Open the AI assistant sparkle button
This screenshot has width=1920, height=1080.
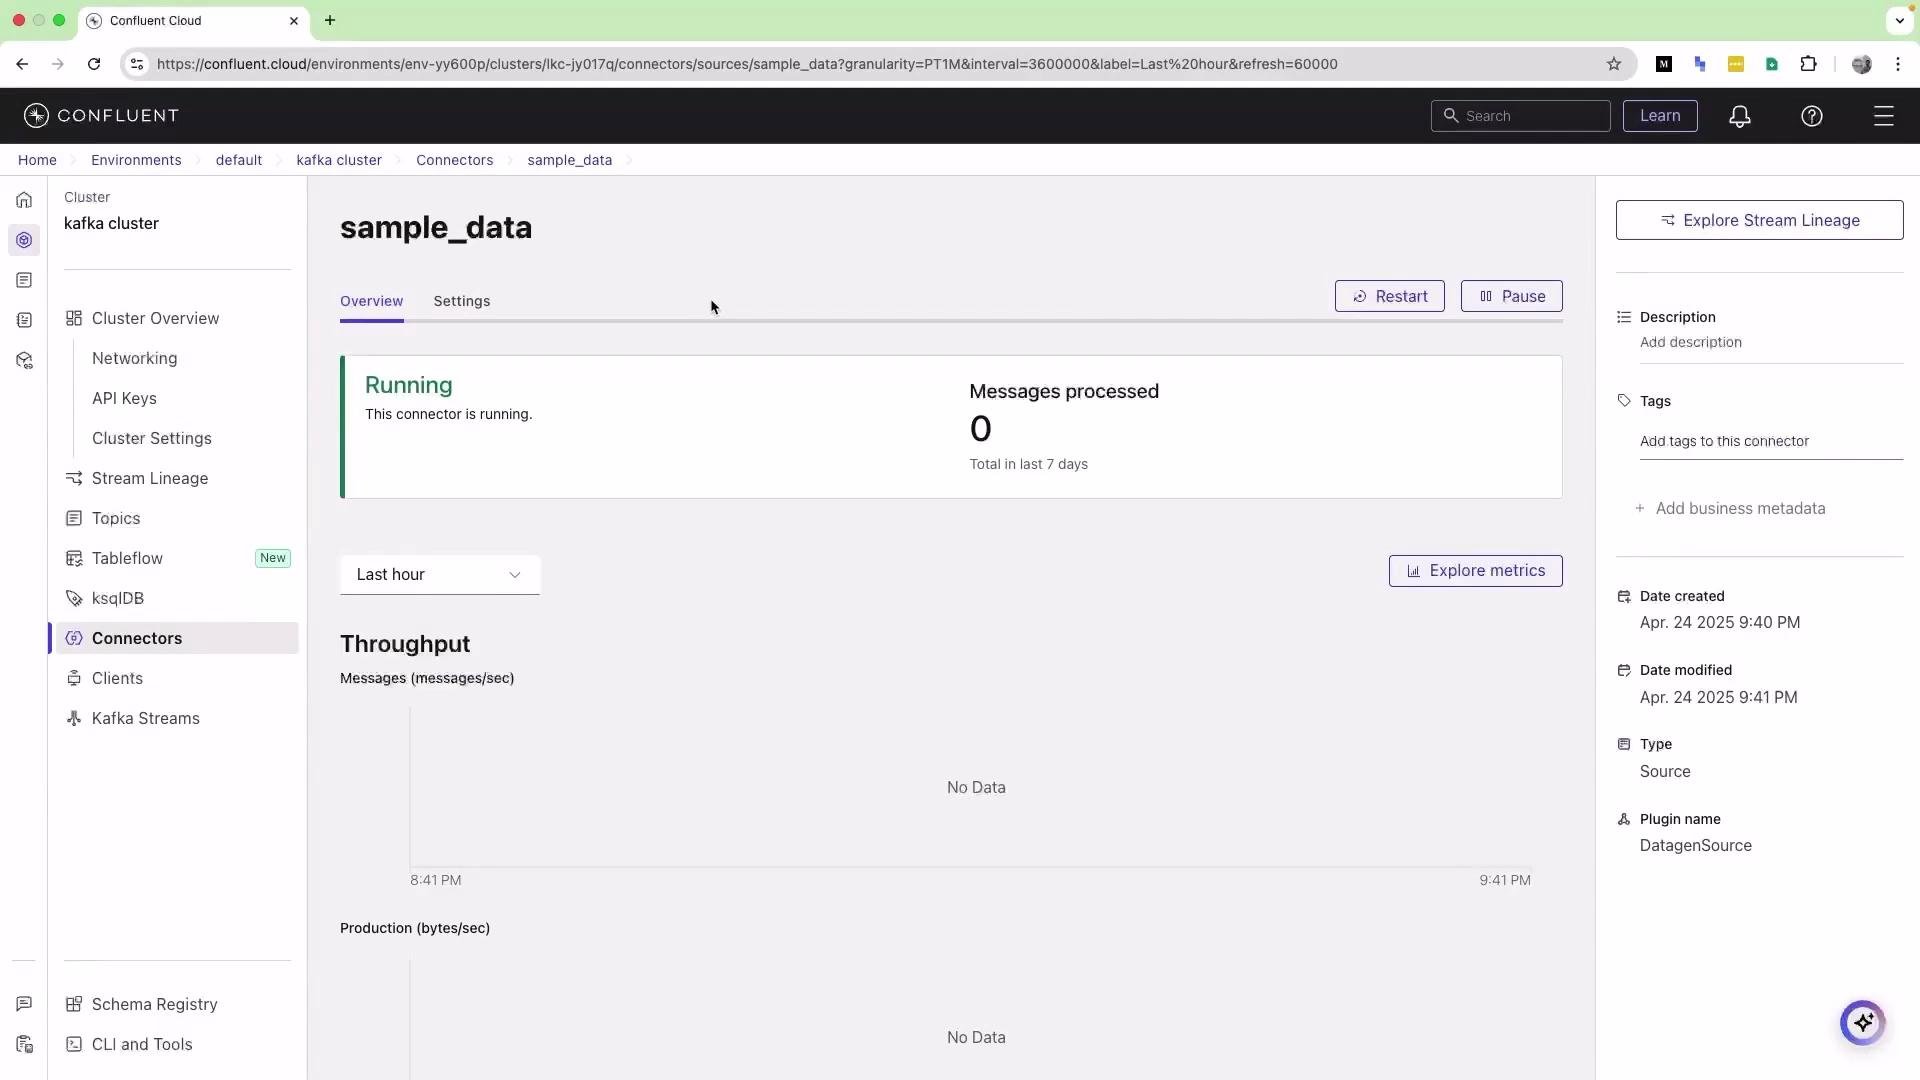pyautogui.click(x=1862, y=1023)
